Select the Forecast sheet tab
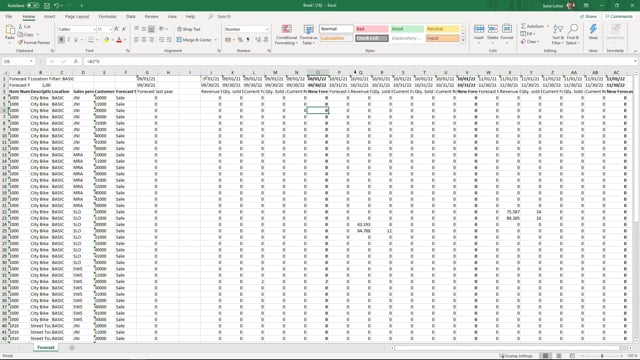This screenshot has height=360, width=640. (46, 348)
